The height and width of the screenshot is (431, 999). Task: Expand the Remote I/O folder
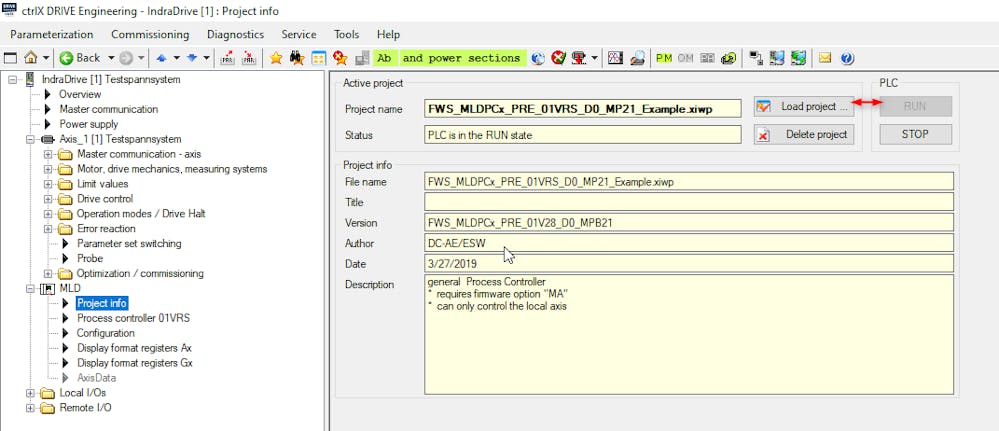(x=30, y=407)
